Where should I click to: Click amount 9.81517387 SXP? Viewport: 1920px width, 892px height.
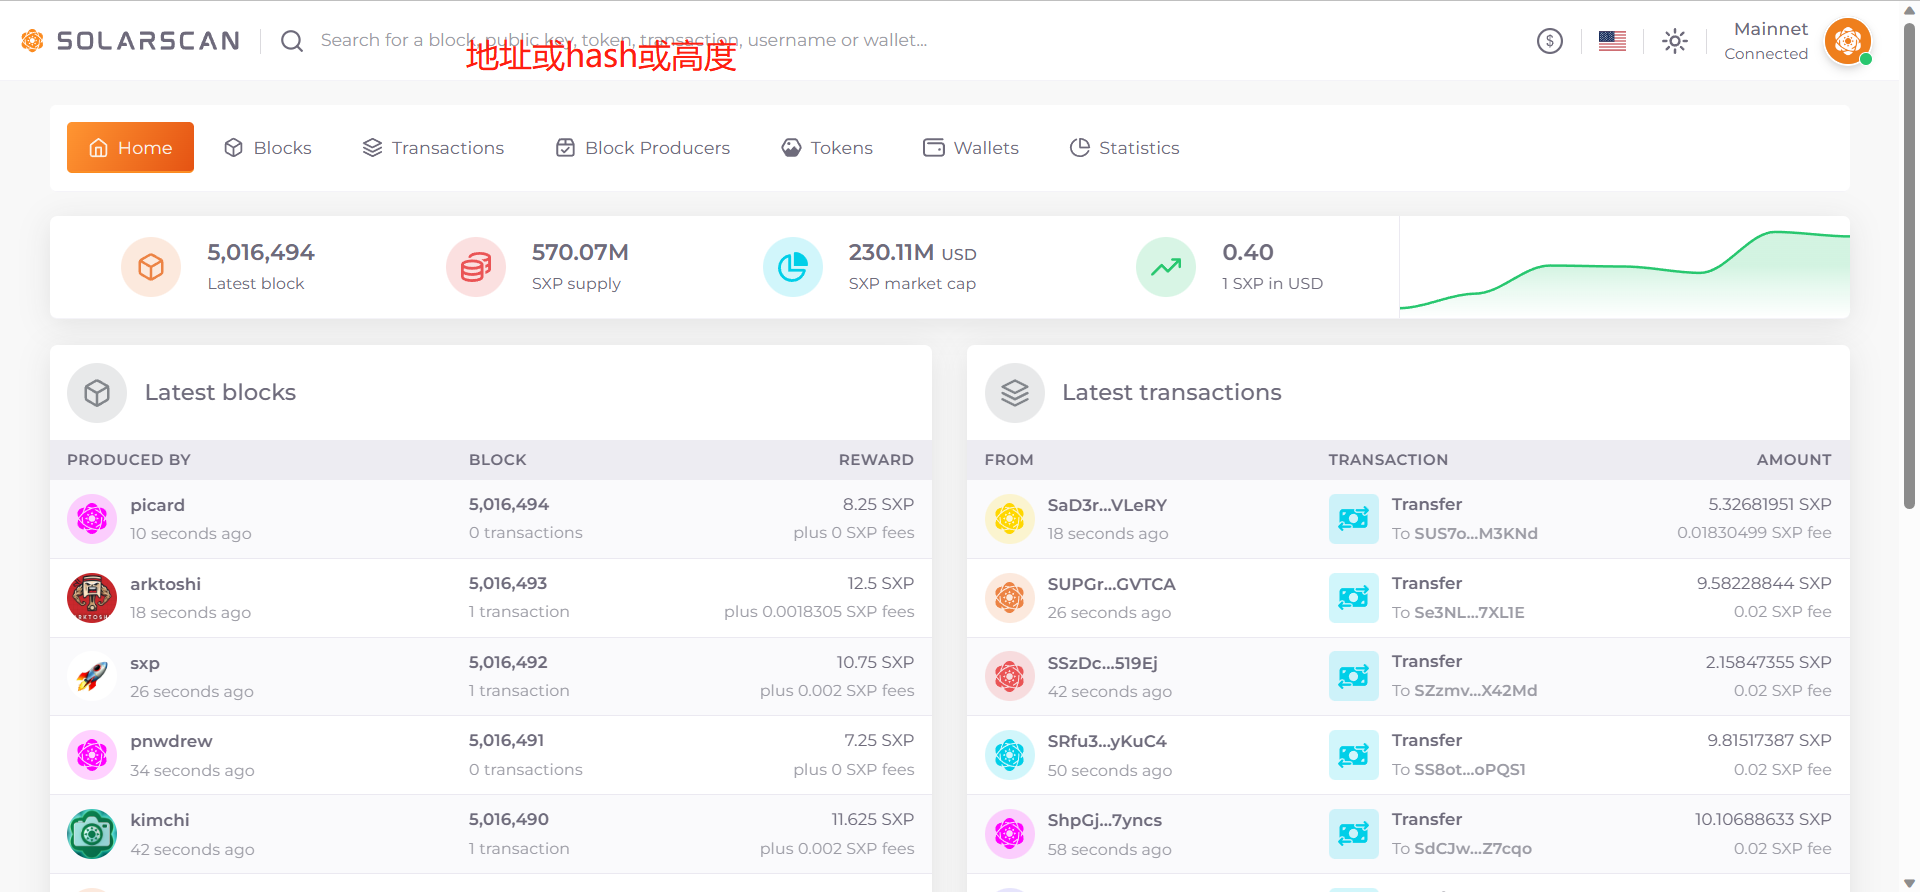[x=1769, y=740]
